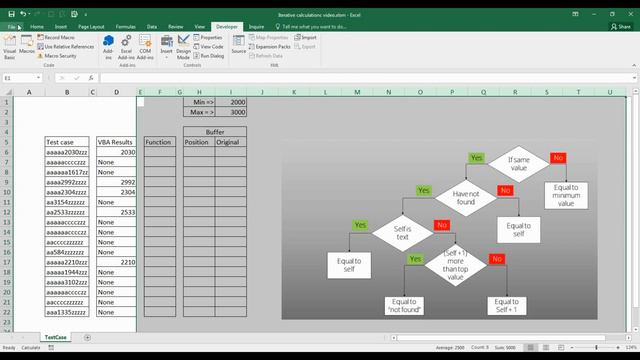Click cell with aaaaa2030zzz

(x=67, y=152)
